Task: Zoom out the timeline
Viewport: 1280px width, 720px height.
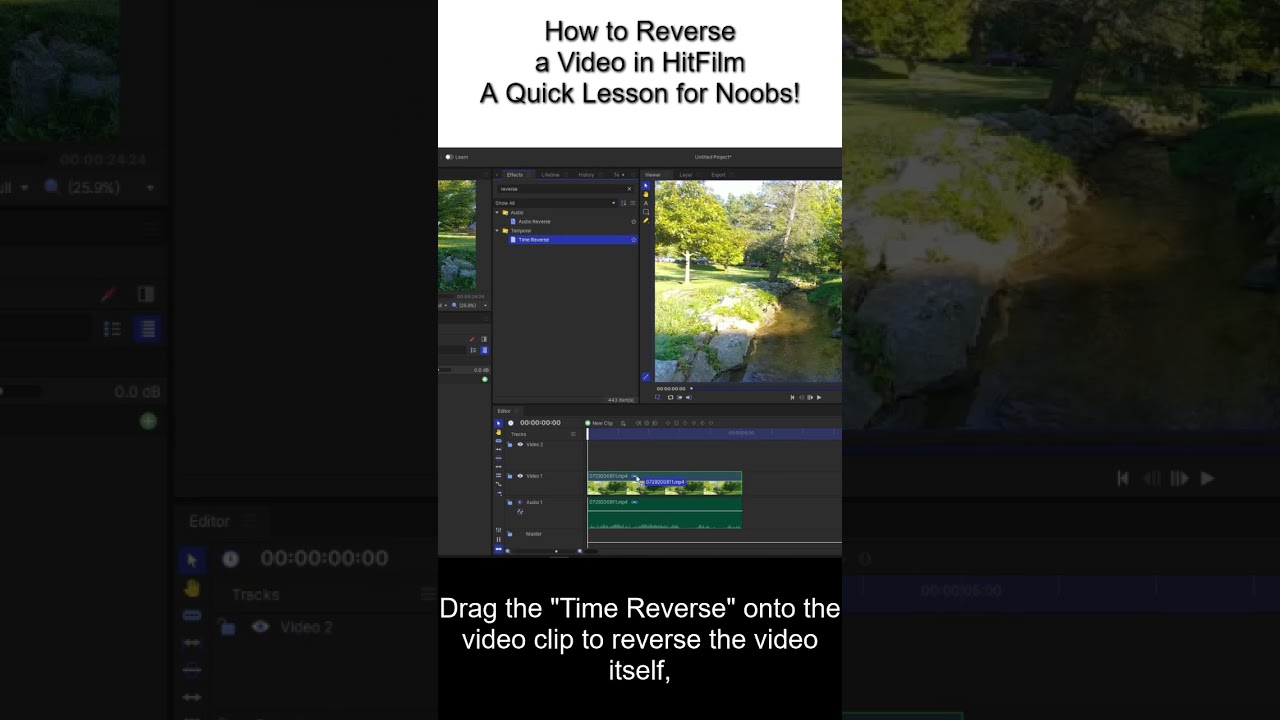Action: tap(508, 551)
